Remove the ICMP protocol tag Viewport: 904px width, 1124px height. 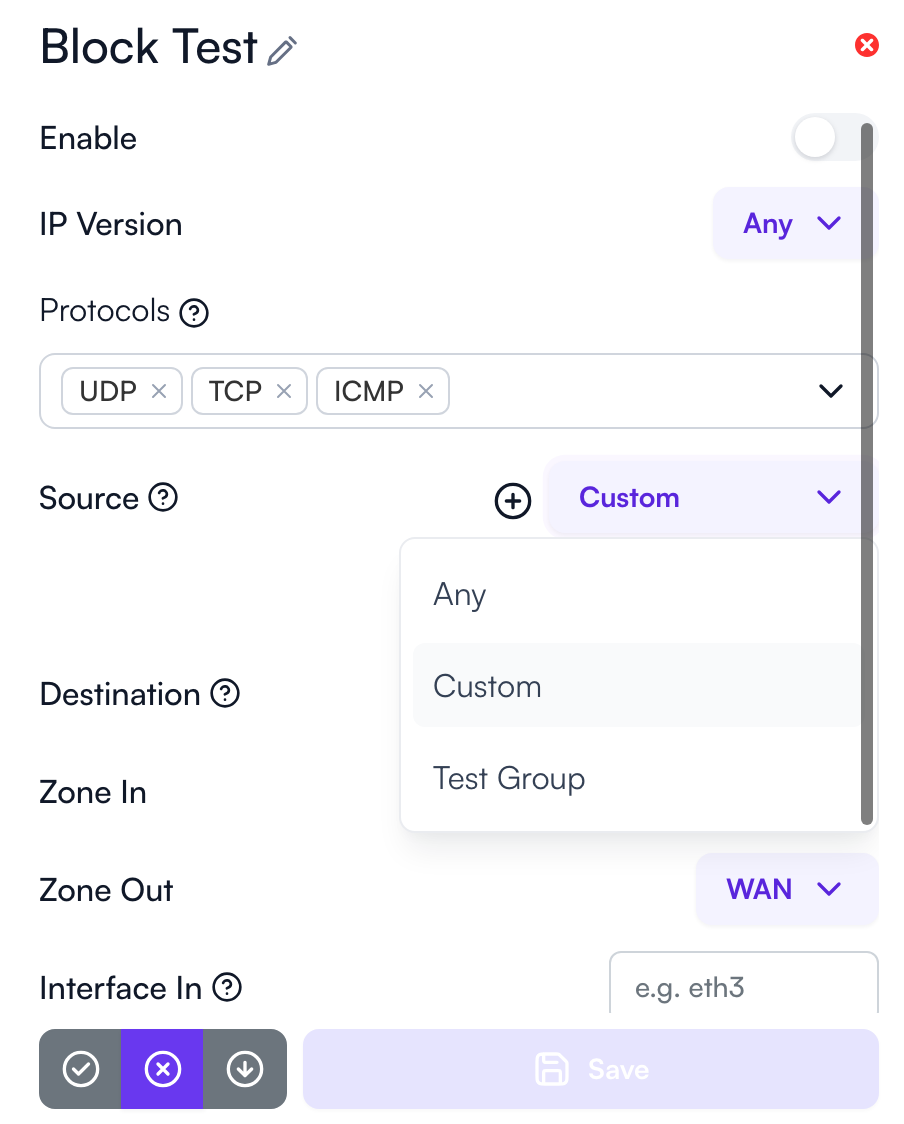pos(426,391)
